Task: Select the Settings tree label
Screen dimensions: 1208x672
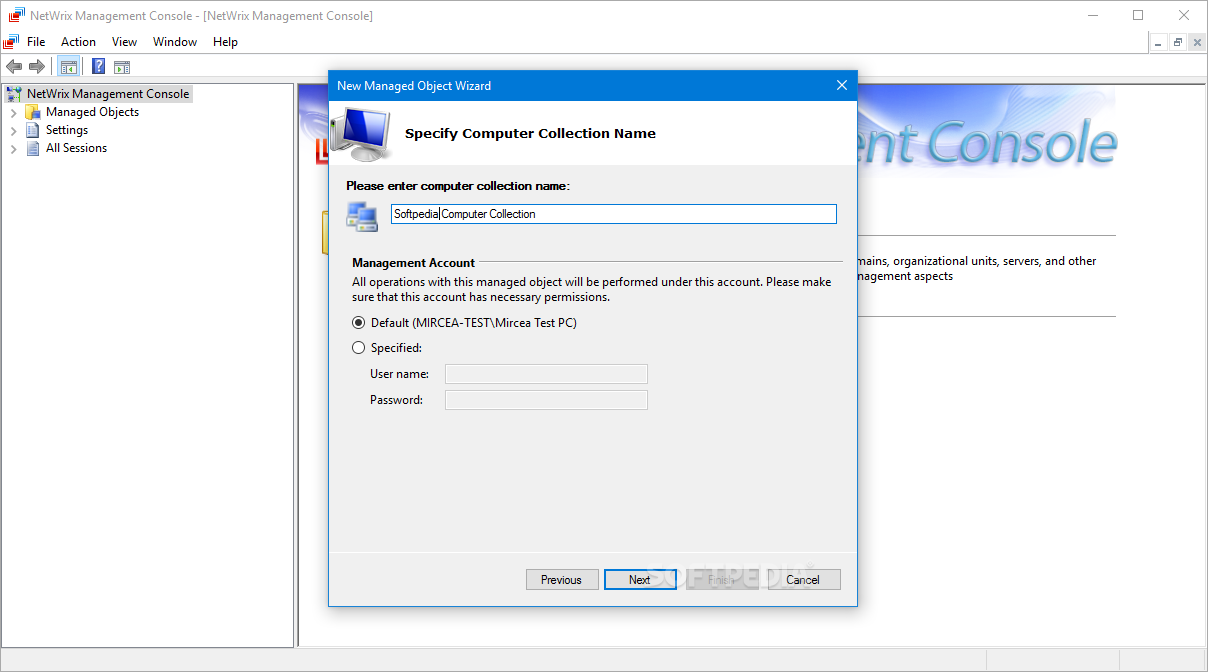Action: pos(67,130)
